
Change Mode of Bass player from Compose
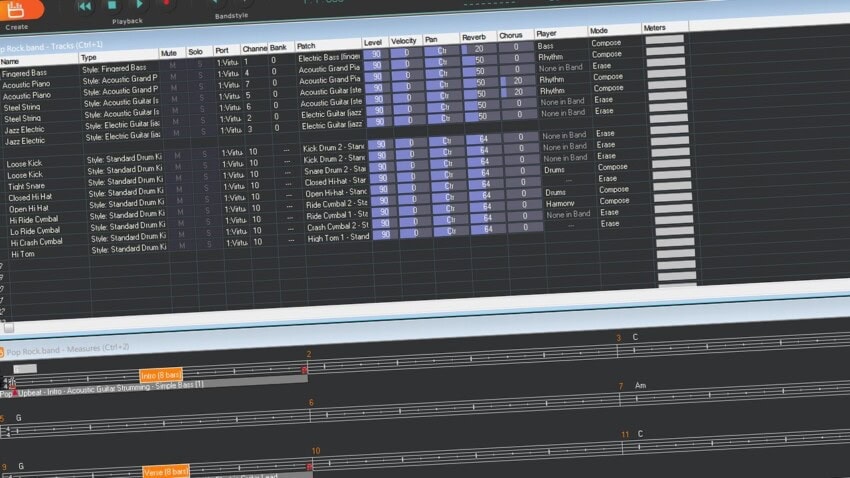[x=606, y=44]
